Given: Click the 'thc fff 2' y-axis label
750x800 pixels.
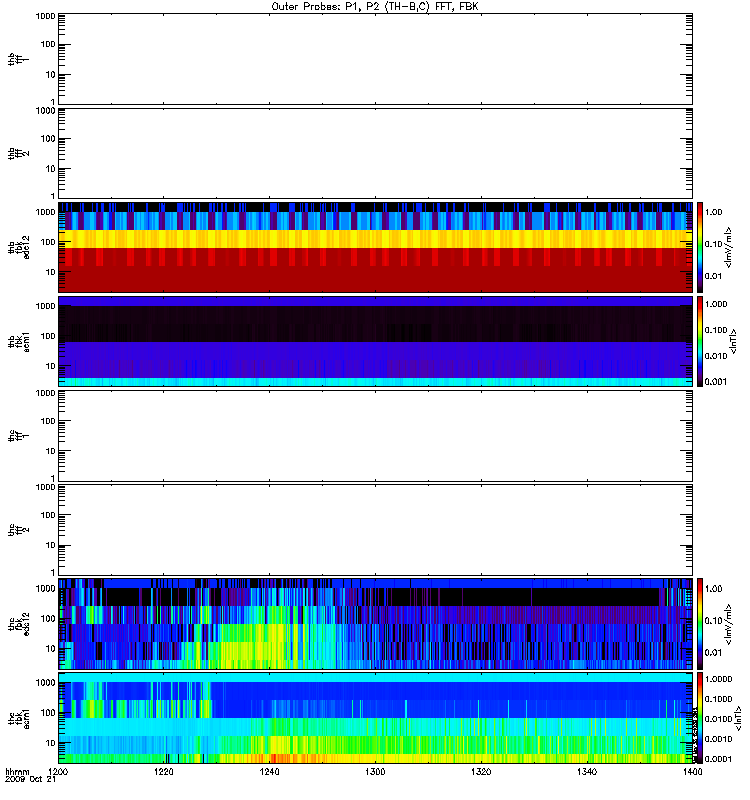Looking at the screenshot, I should click(18, 530).
